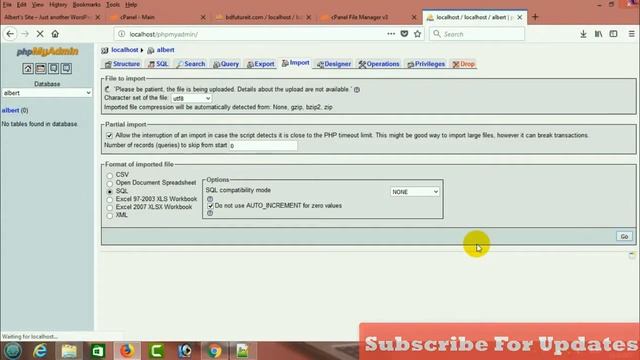Screen dimensions: 640x360
Task: Select Excel 97-2003 XLS Workbook format
Action: coord(109,200)
